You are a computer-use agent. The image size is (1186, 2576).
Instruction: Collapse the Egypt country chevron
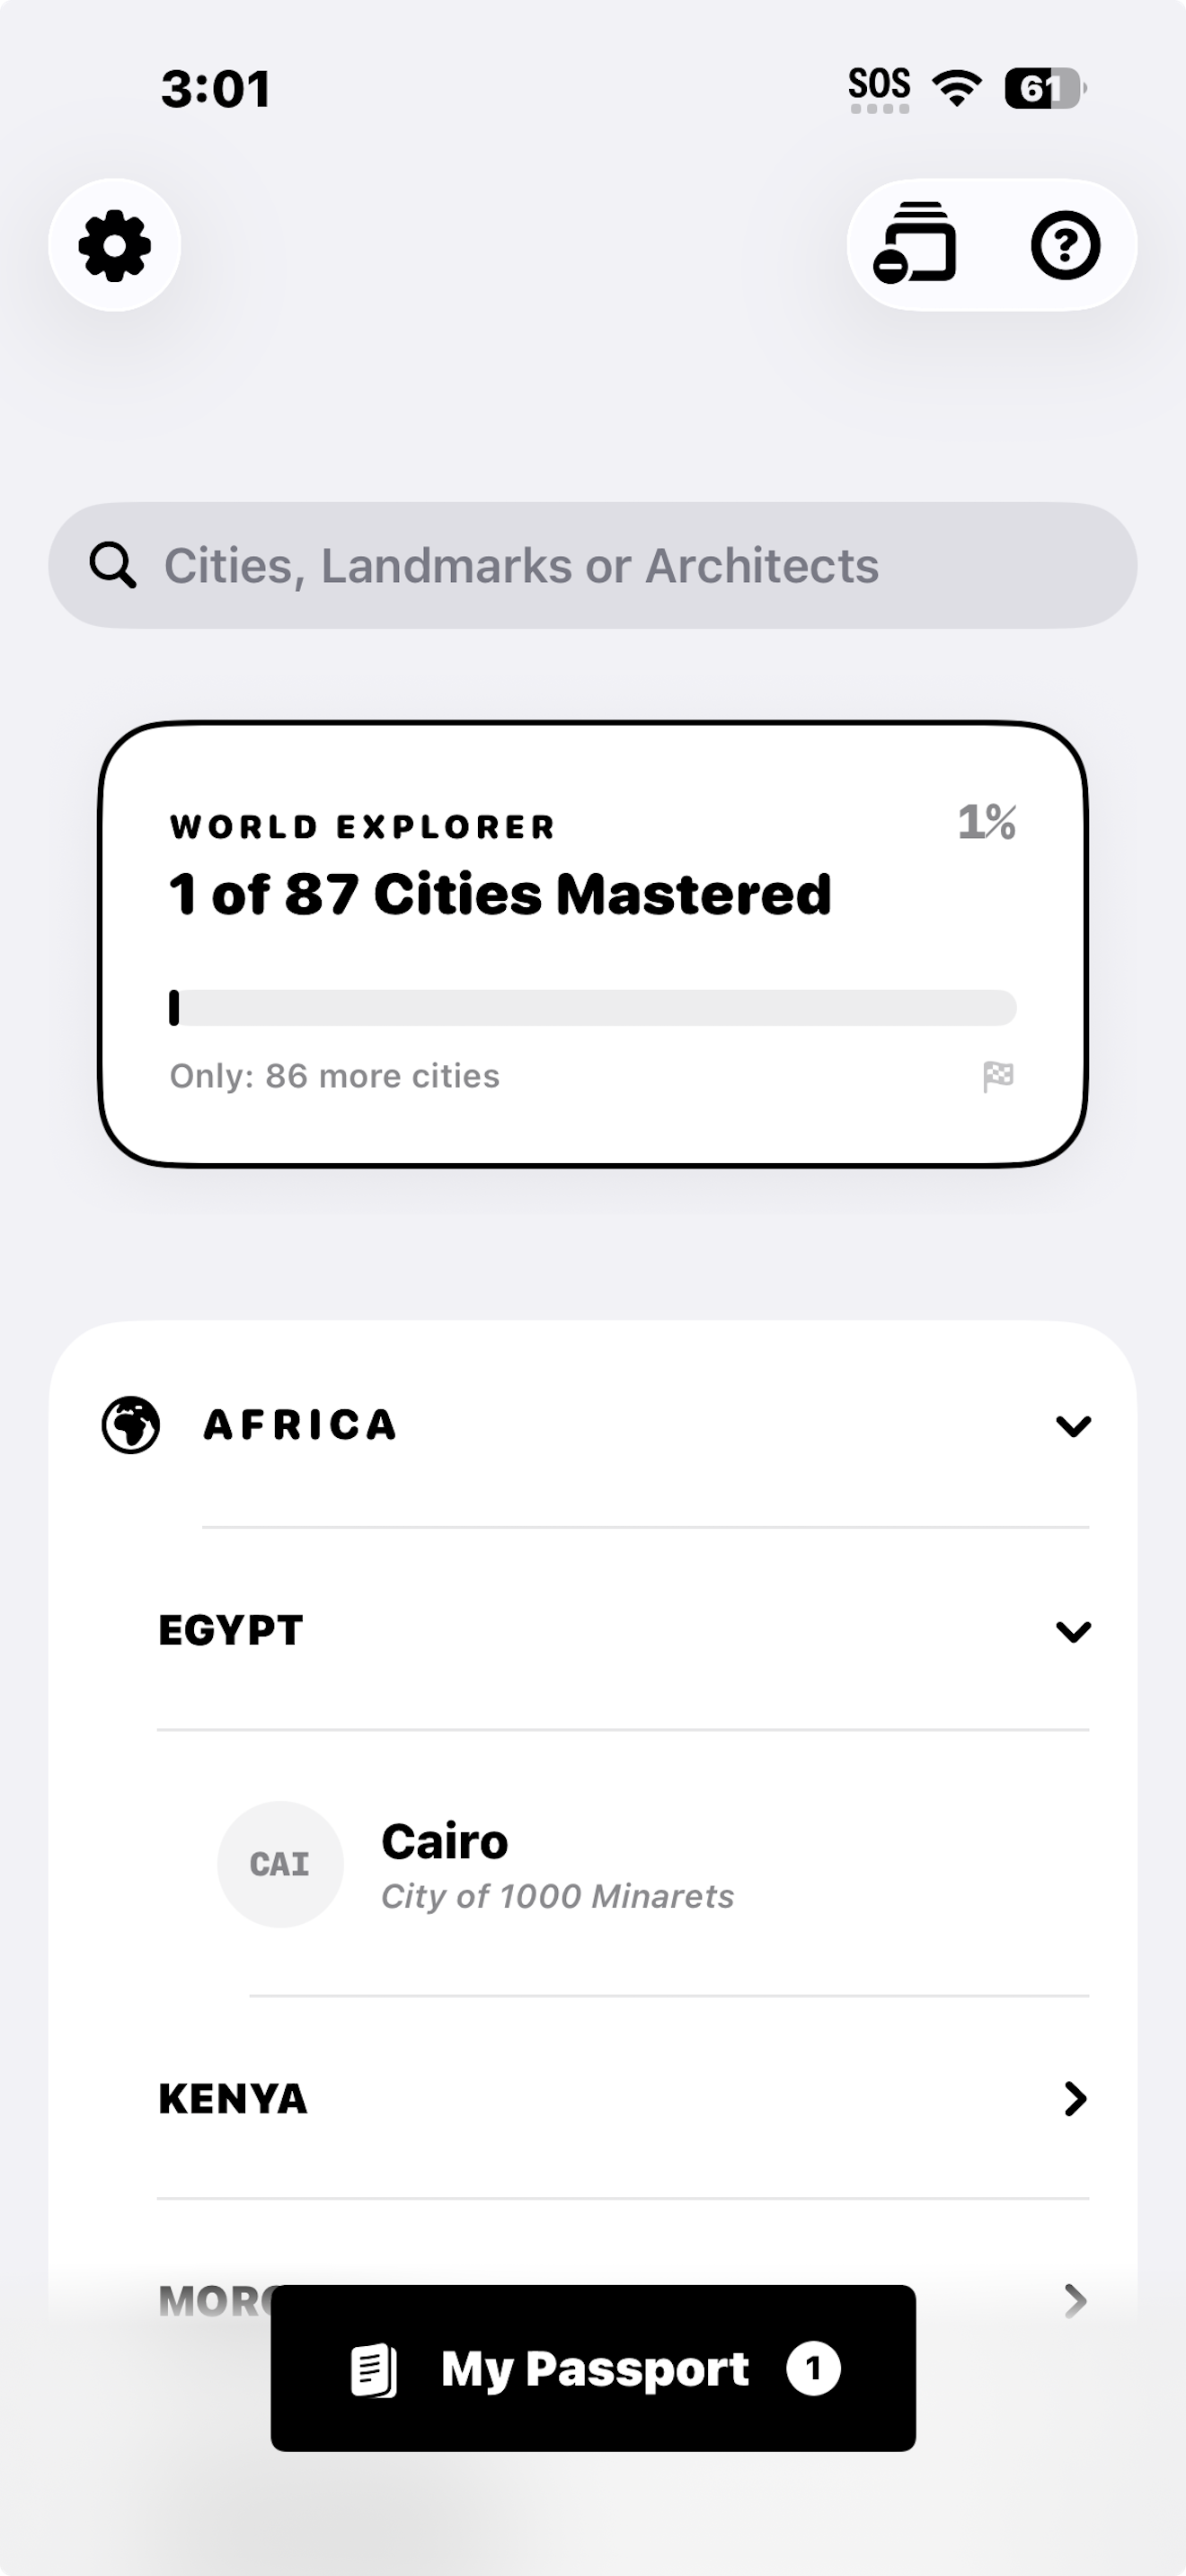click(1073, 1632)
